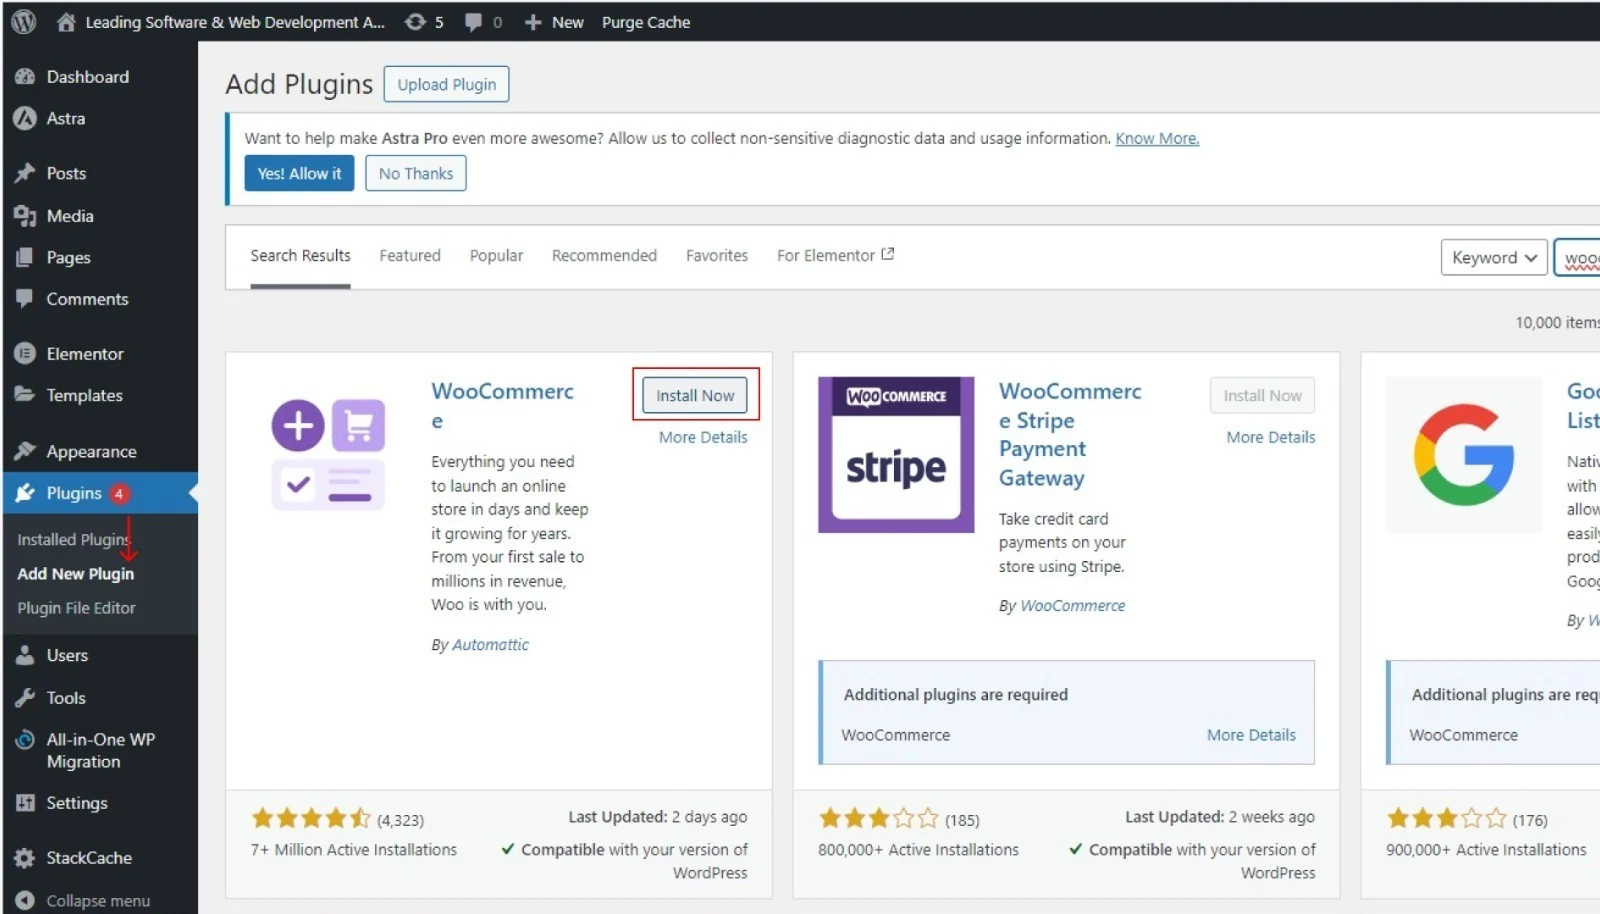Open the comments bubble icon in the admin bar
Image resolution: width=1600 pixels, height=914 pixels.
[x=473, y=22]
